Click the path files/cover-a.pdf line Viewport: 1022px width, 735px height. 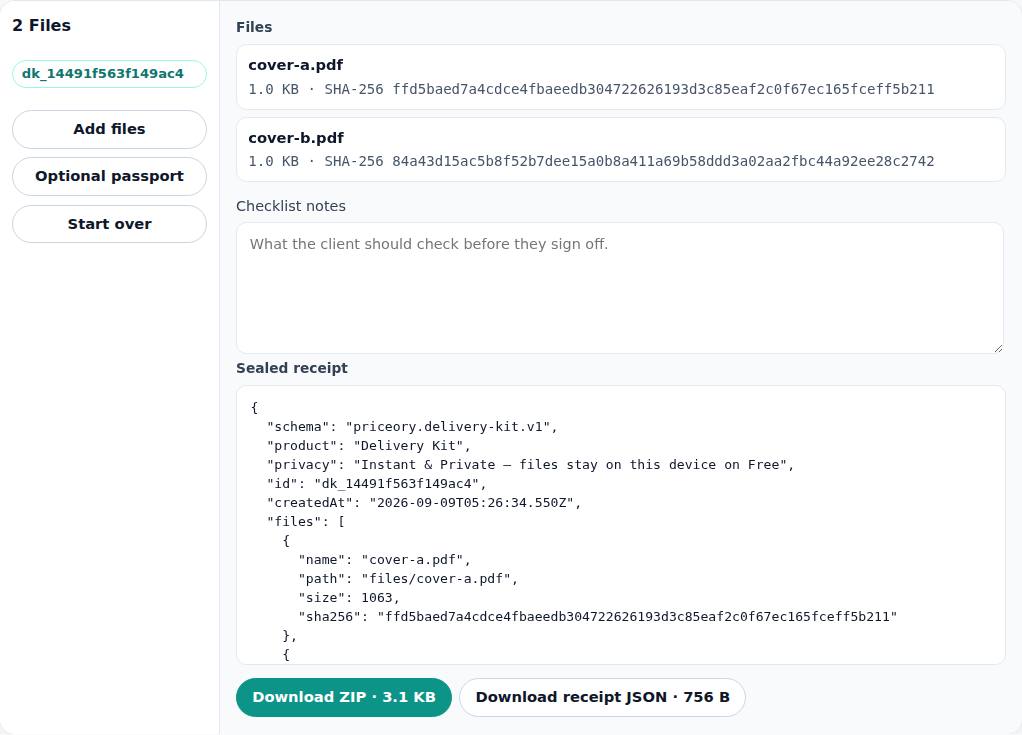coord(408,579)
